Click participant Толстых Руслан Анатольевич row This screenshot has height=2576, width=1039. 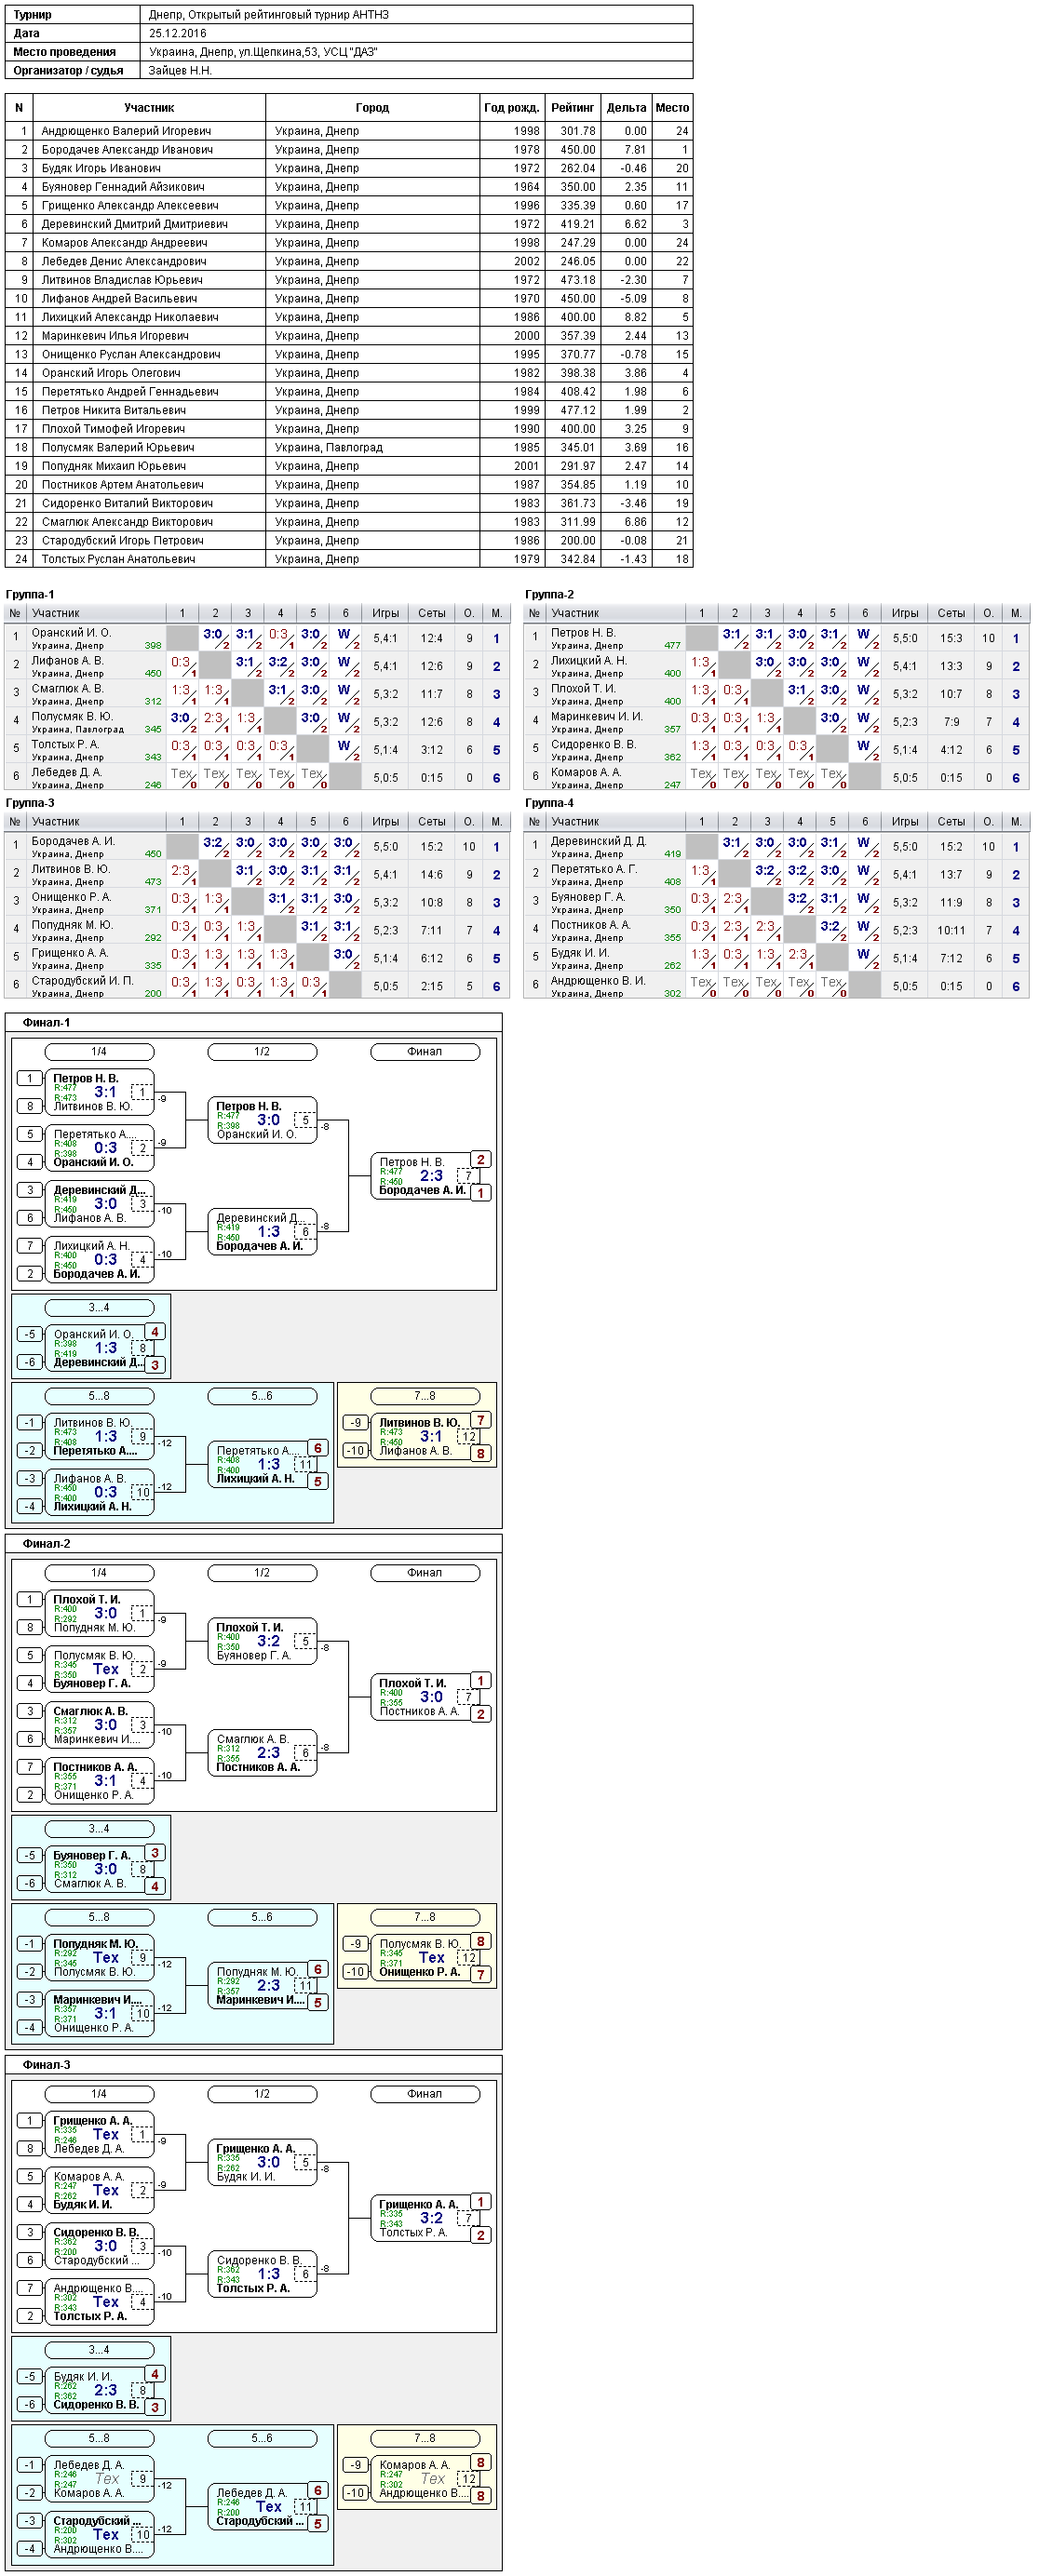348,559
